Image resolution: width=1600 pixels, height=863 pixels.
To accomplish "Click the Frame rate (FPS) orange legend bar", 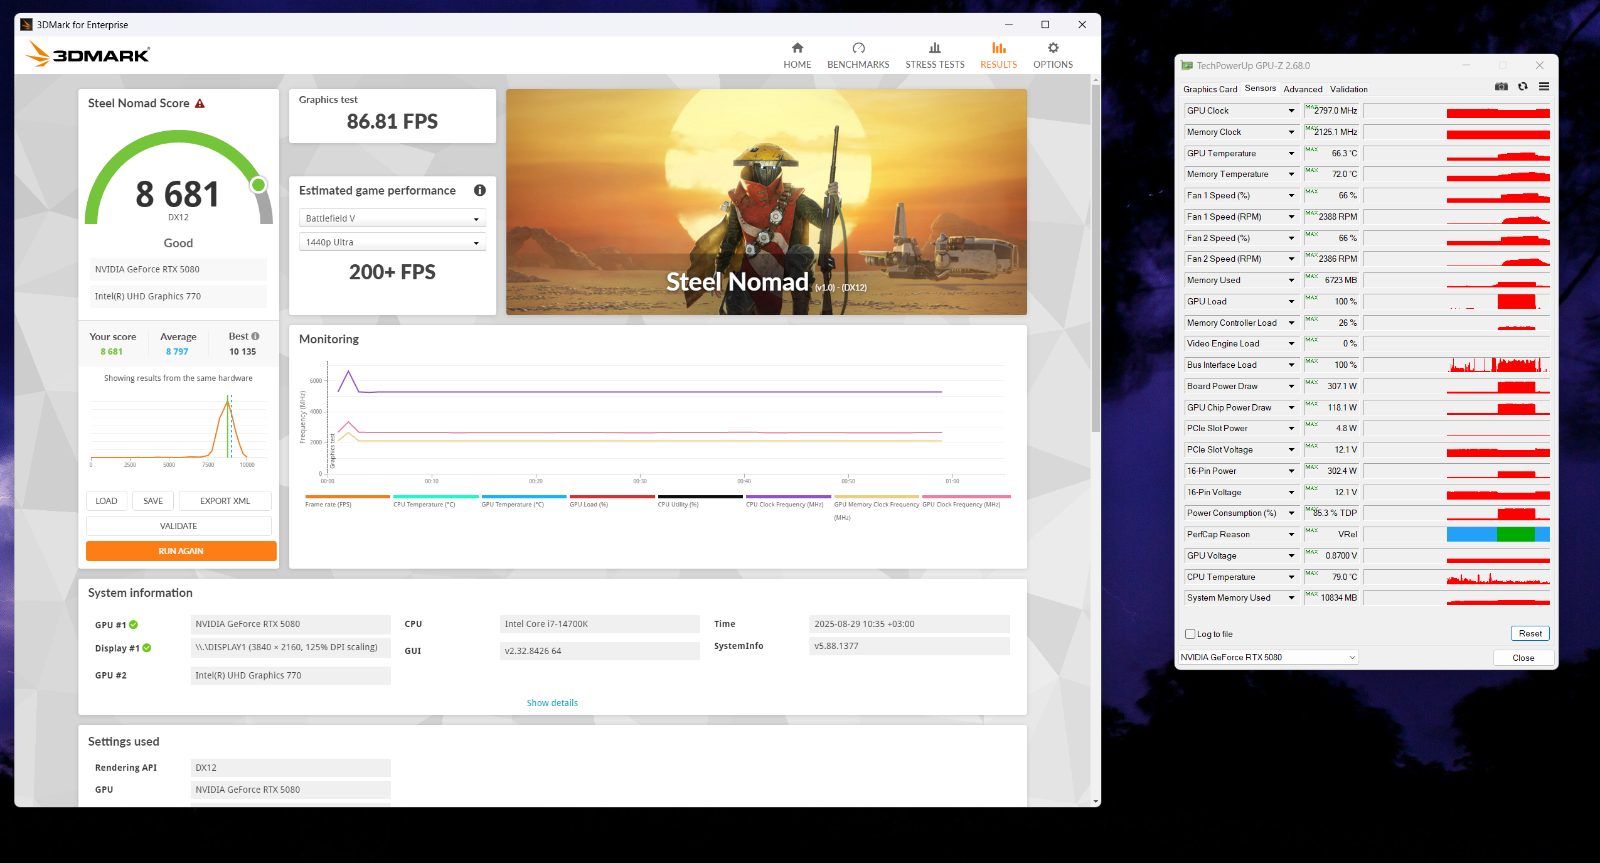I will coord(347,496).
